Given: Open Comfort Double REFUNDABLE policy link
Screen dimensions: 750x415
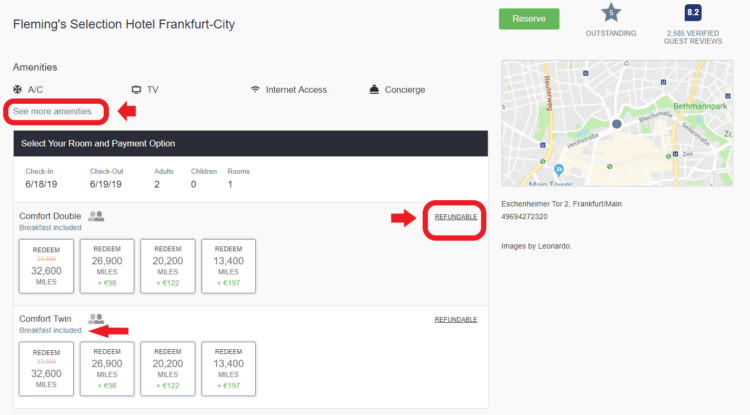Looking at the screenshot, I should point(456,217).
